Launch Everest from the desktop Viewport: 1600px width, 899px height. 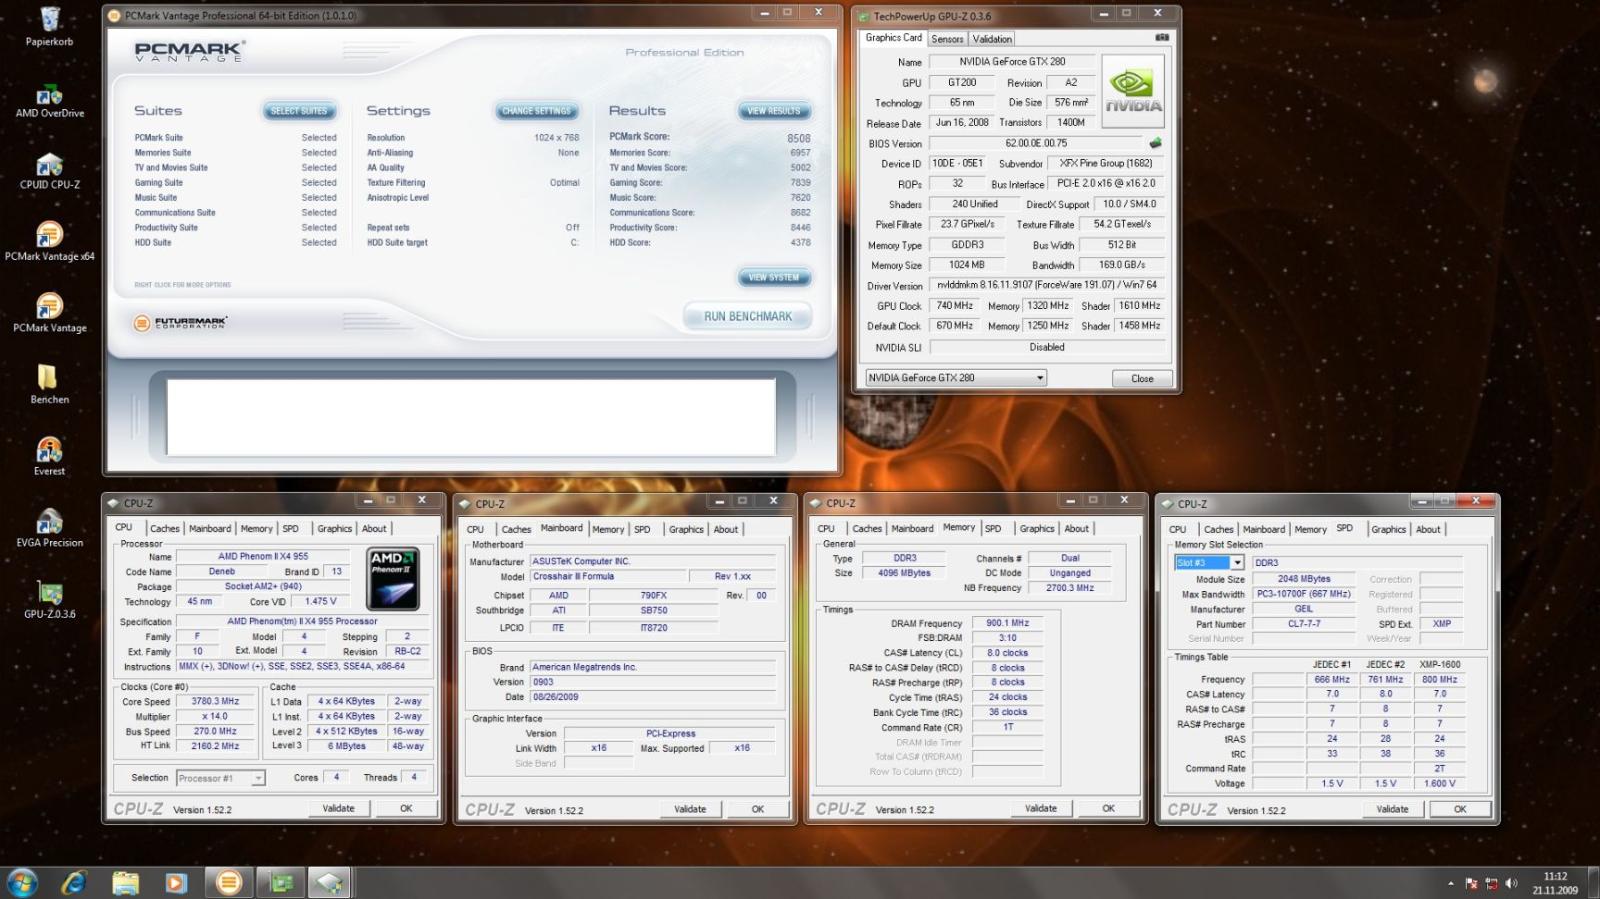click(49, 457)
